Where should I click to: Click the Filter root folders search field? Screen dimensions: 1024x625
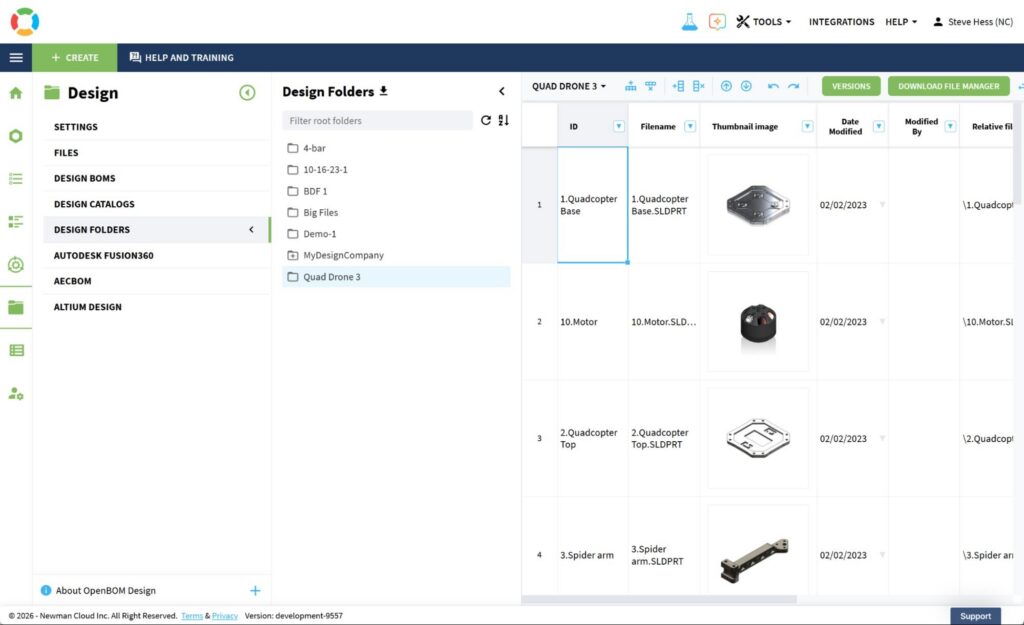[x=377, y=120]
